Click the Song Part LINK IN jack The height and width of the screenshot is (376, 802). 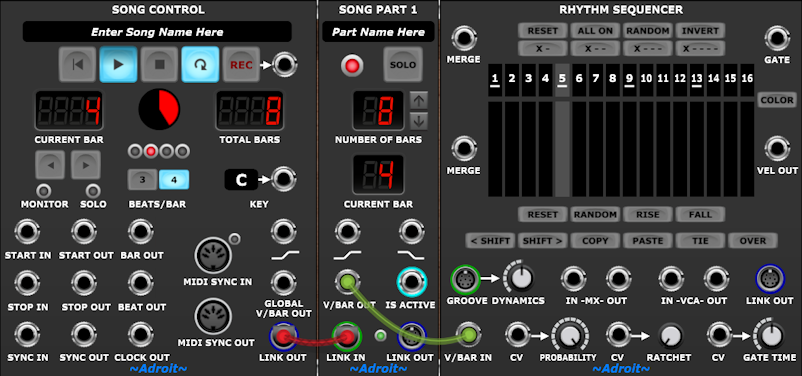pyautogui.click(x=347, y=337)
